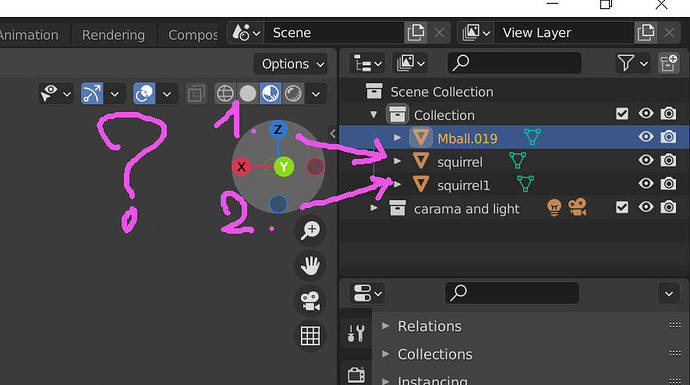The width and height of the screenshot is (690, 385).
Task: Click the pan view hand icon
Action: [310, 265]
